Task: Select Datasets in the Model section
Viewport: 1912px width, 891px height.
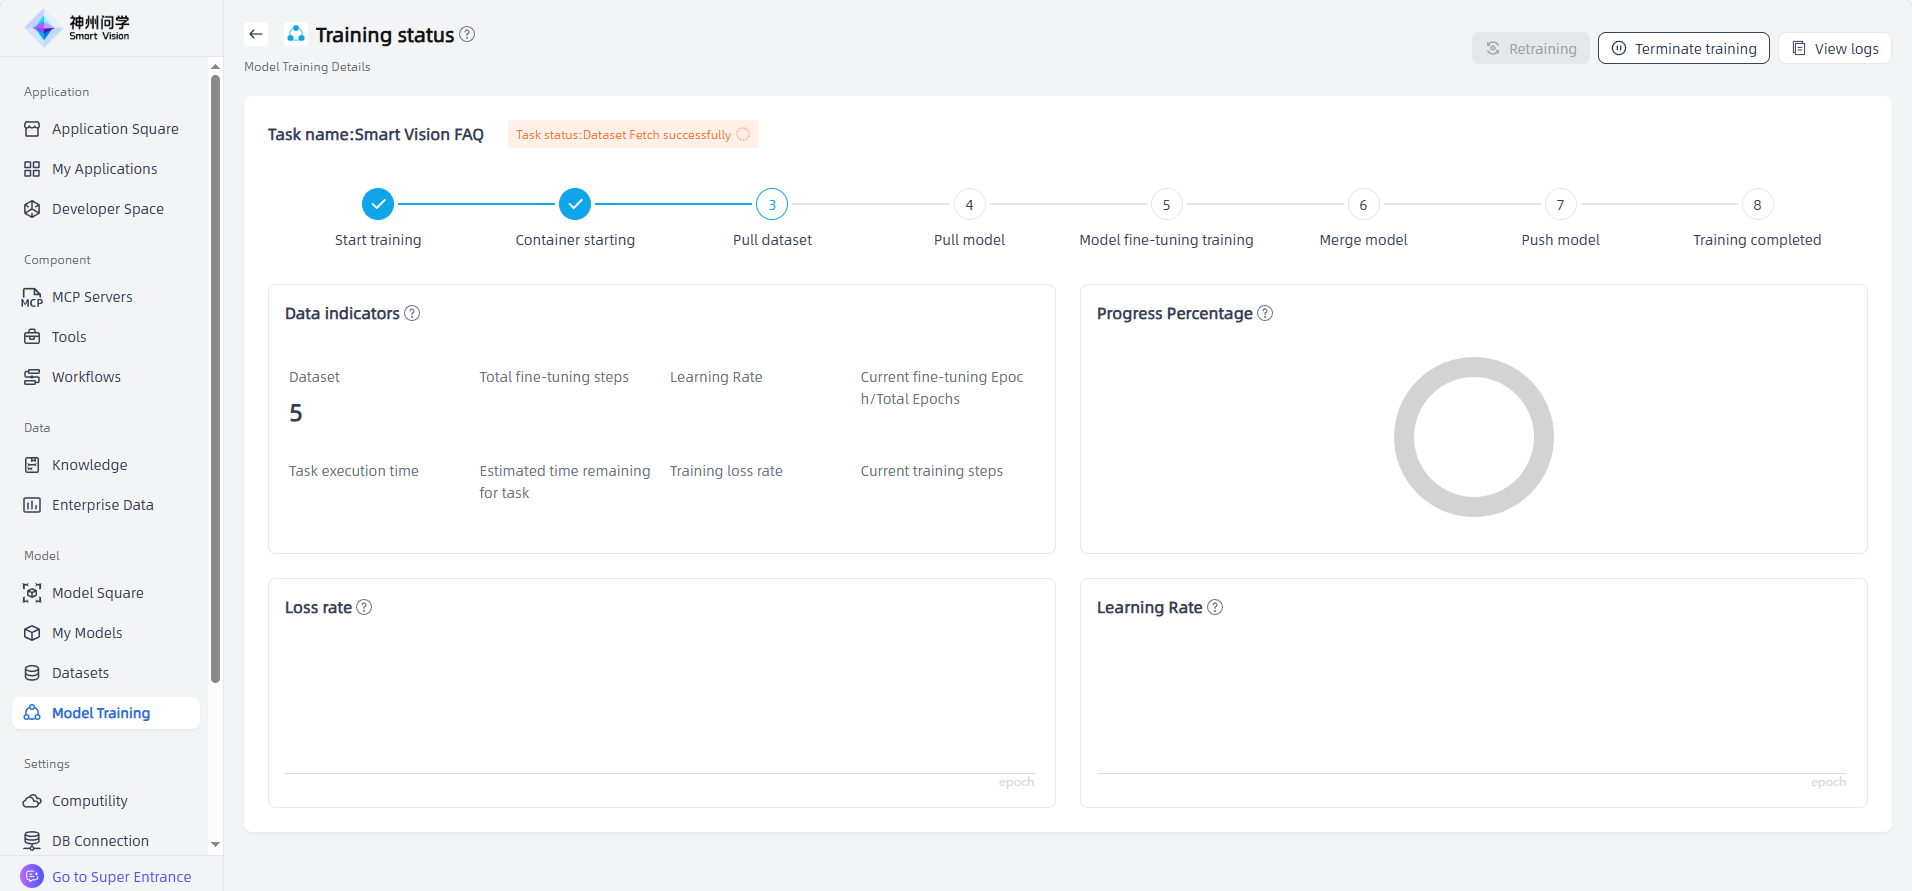Action: point(80,673)
